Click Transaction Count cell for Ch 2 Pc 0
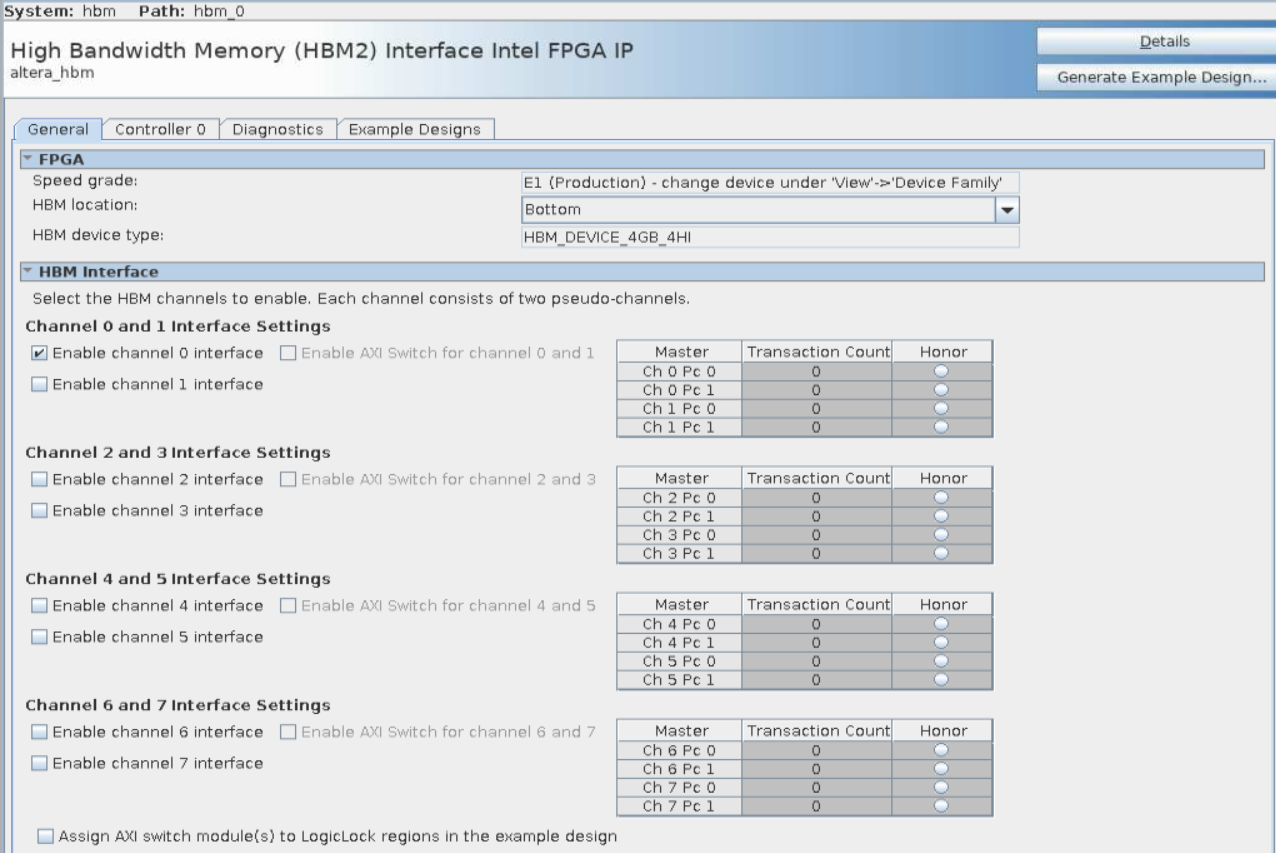The image size is (1276, 853). pyautogui.click(x=816, y=497)
